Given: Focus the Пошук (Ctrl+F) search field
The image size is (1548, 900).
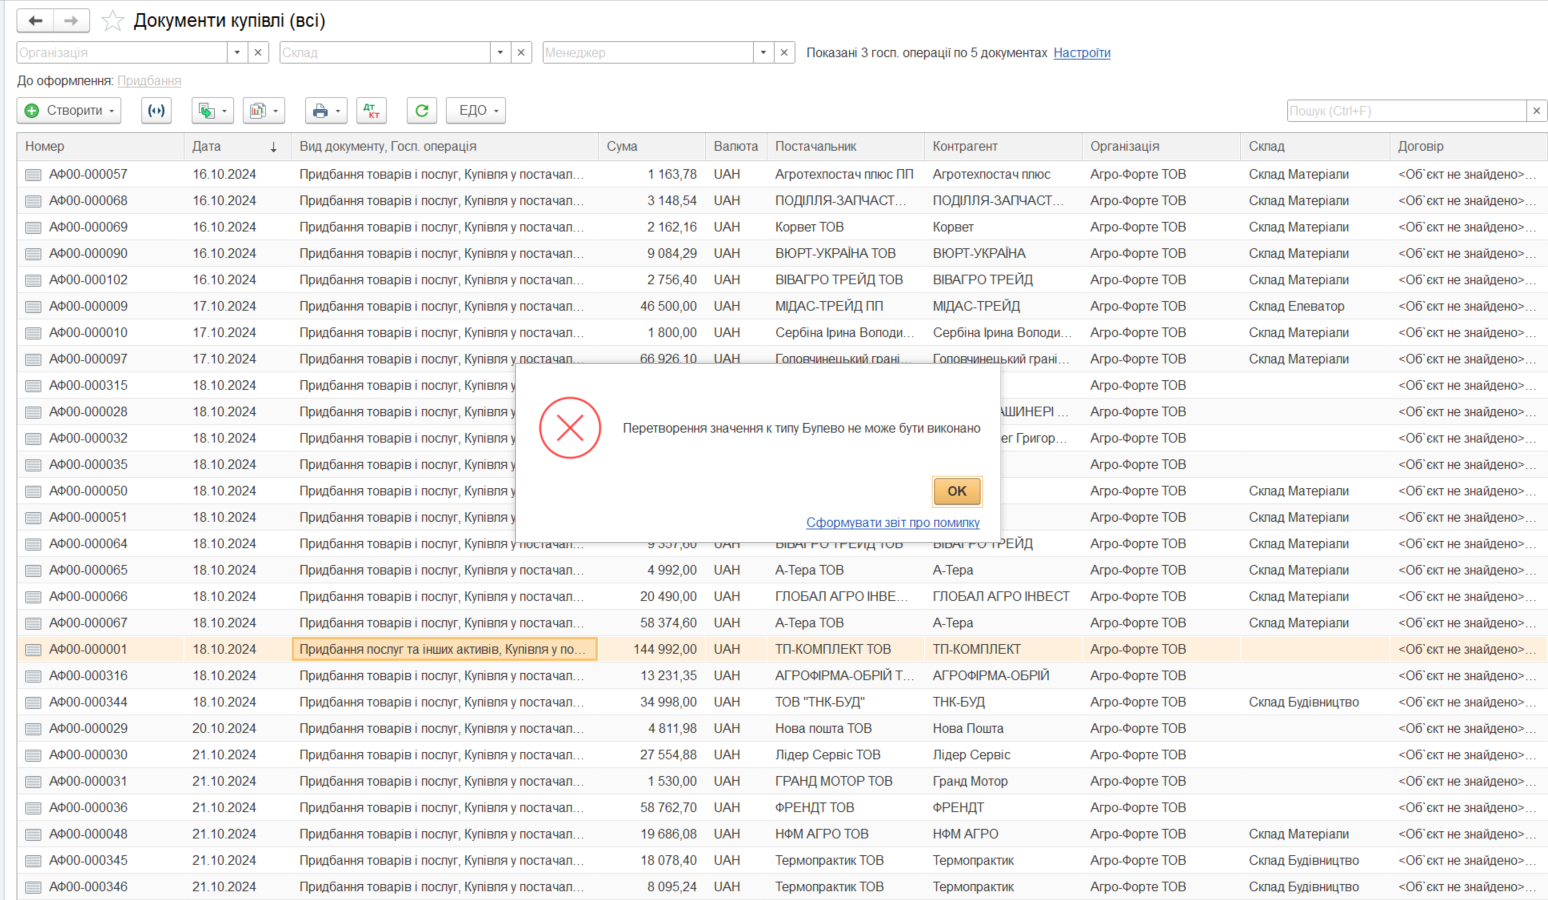Looking at the screenshot, I should pos(1406,111).
